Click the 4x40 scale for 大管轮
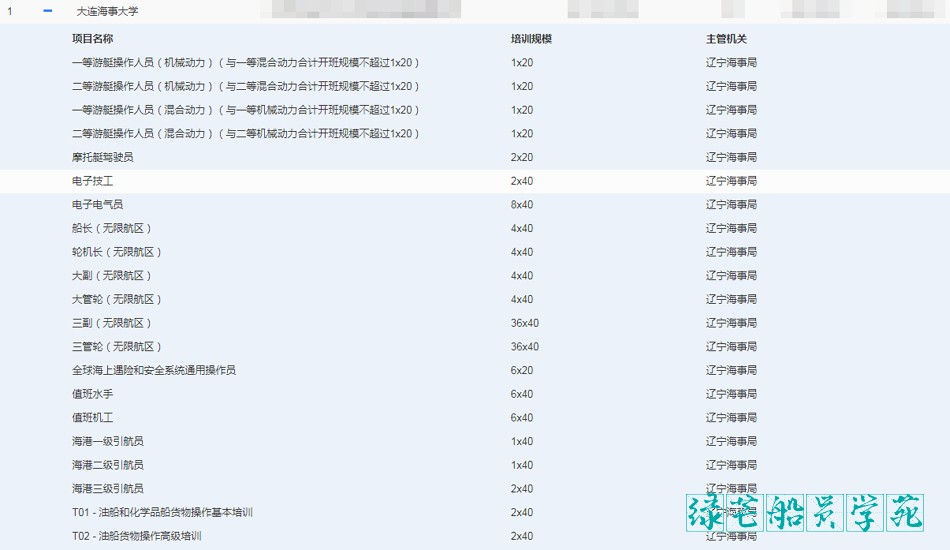This screenshot has height=550, width=950. pos(522,299)
